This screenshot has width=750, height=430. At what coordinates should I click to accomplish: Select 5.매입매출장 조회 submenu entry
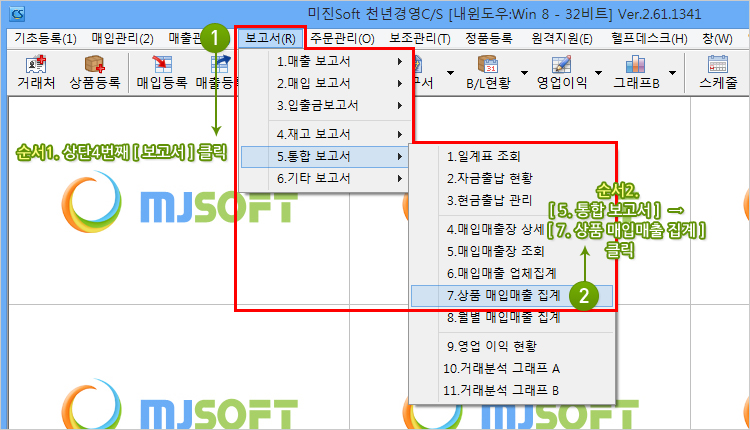(512, 252)
